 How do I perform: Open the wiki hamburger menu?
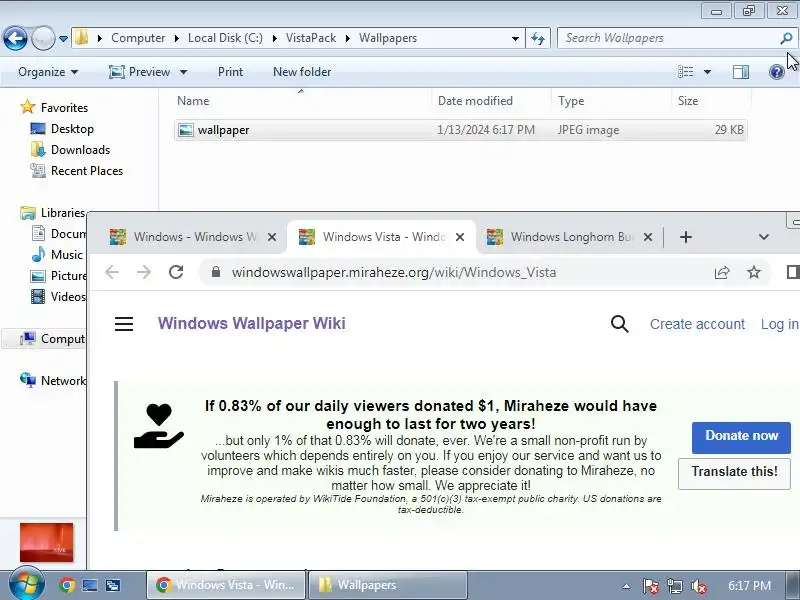124,323
